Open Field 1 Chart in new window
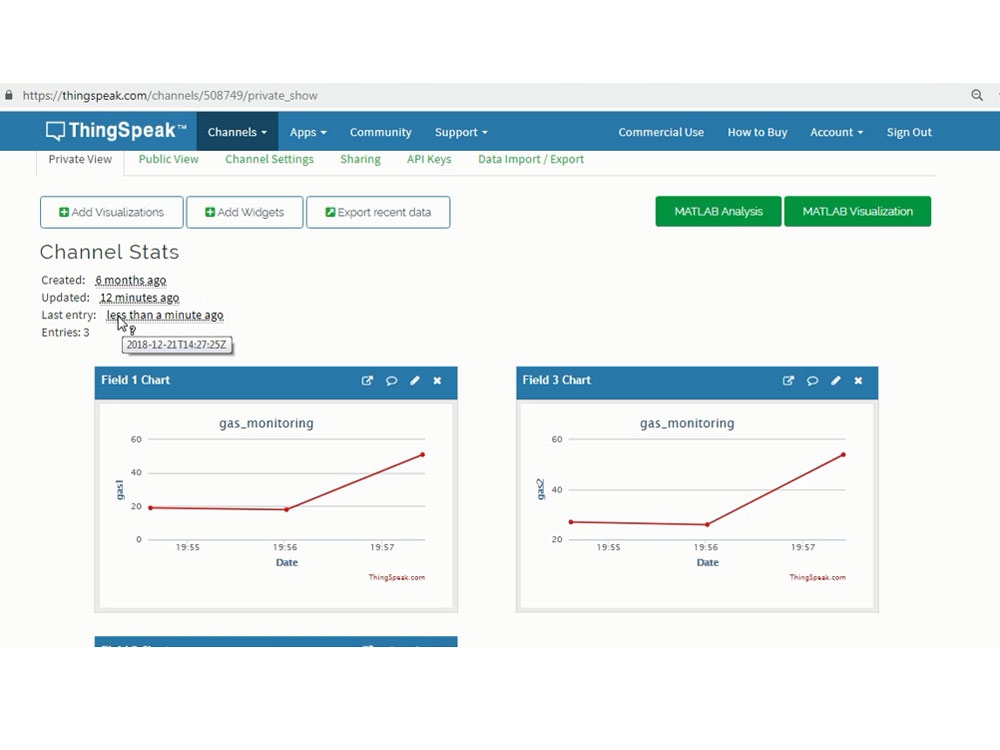 [367, 380]
